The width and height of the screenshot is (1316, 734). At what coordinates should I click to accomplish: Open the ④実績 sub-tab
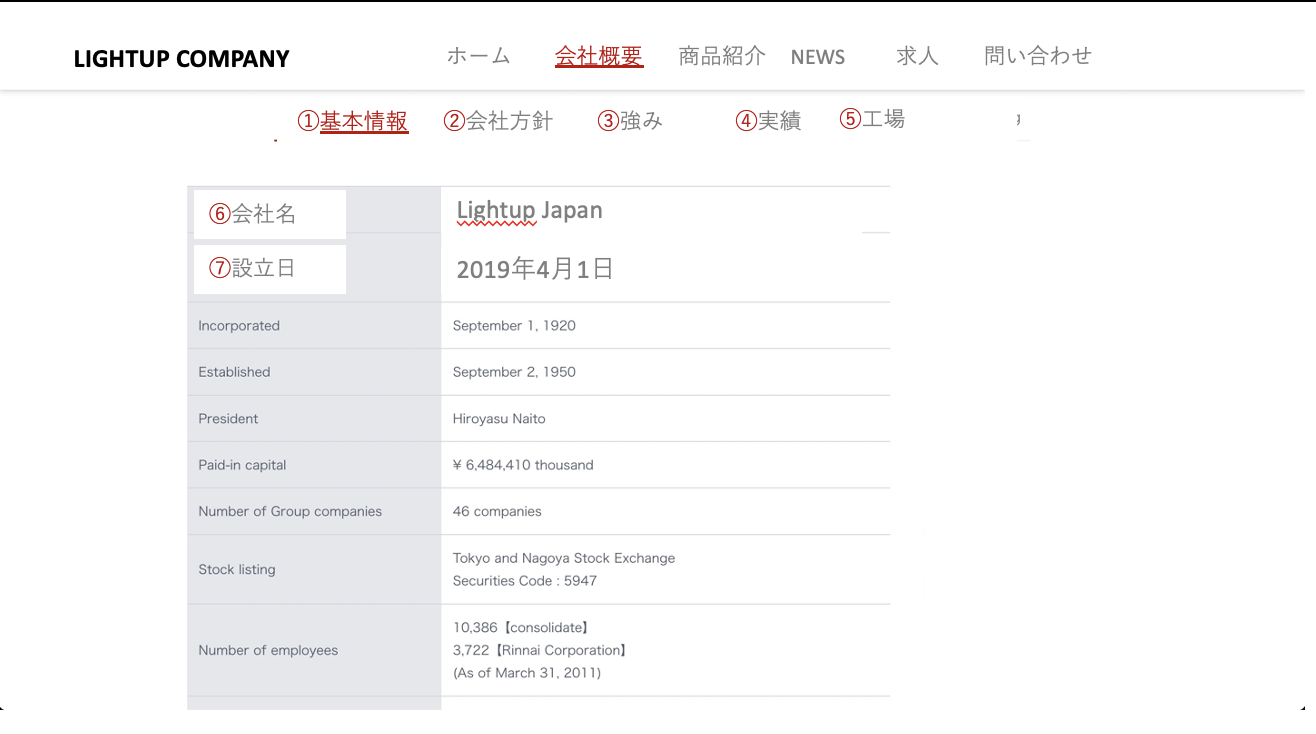coord(768,121)
